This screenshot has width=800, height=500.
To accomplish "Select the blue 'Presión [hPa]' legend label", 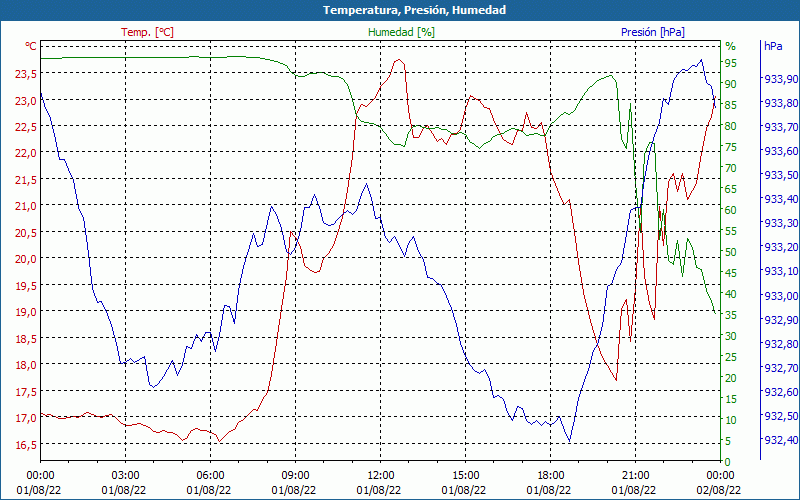I will coord(653,32).
